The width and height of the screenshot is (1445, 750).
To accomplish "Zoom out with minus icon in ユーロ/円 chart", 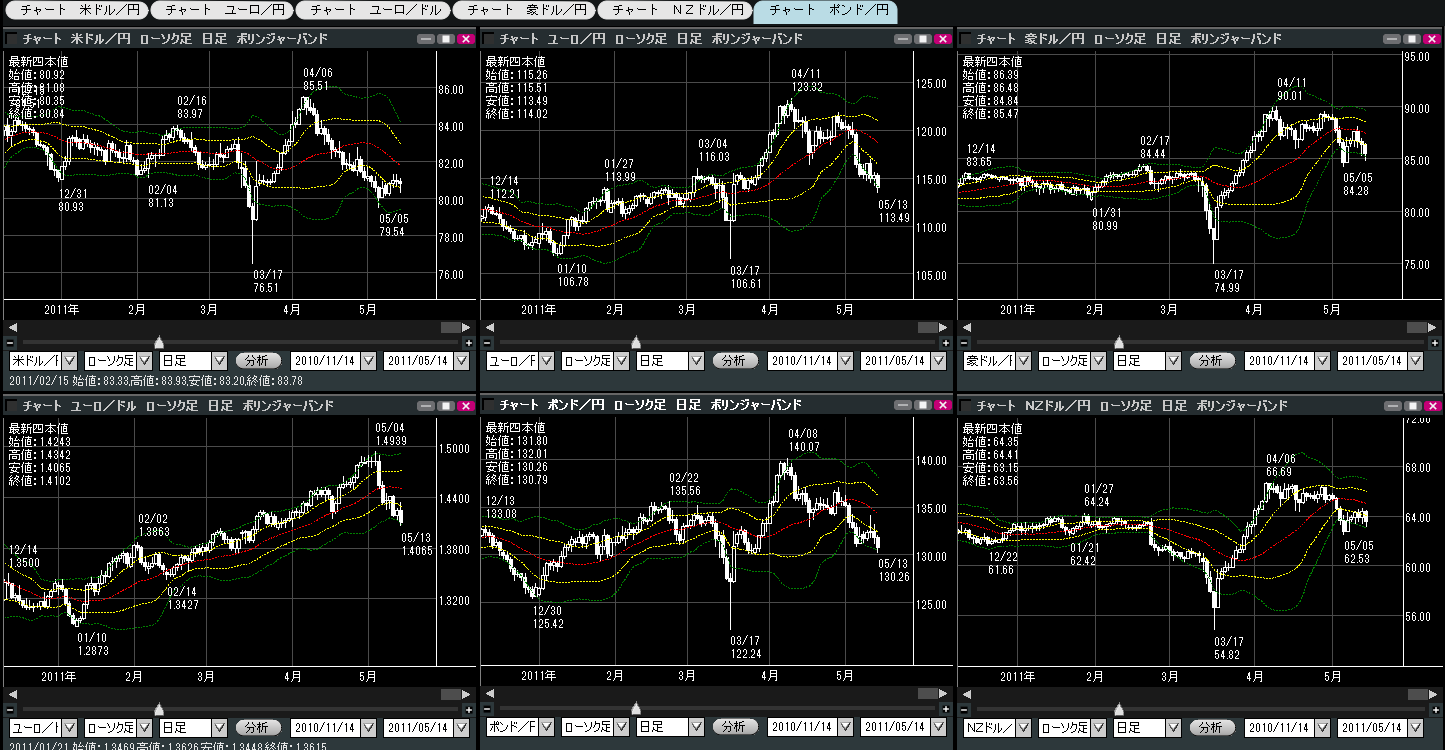I will click(488, 343).
